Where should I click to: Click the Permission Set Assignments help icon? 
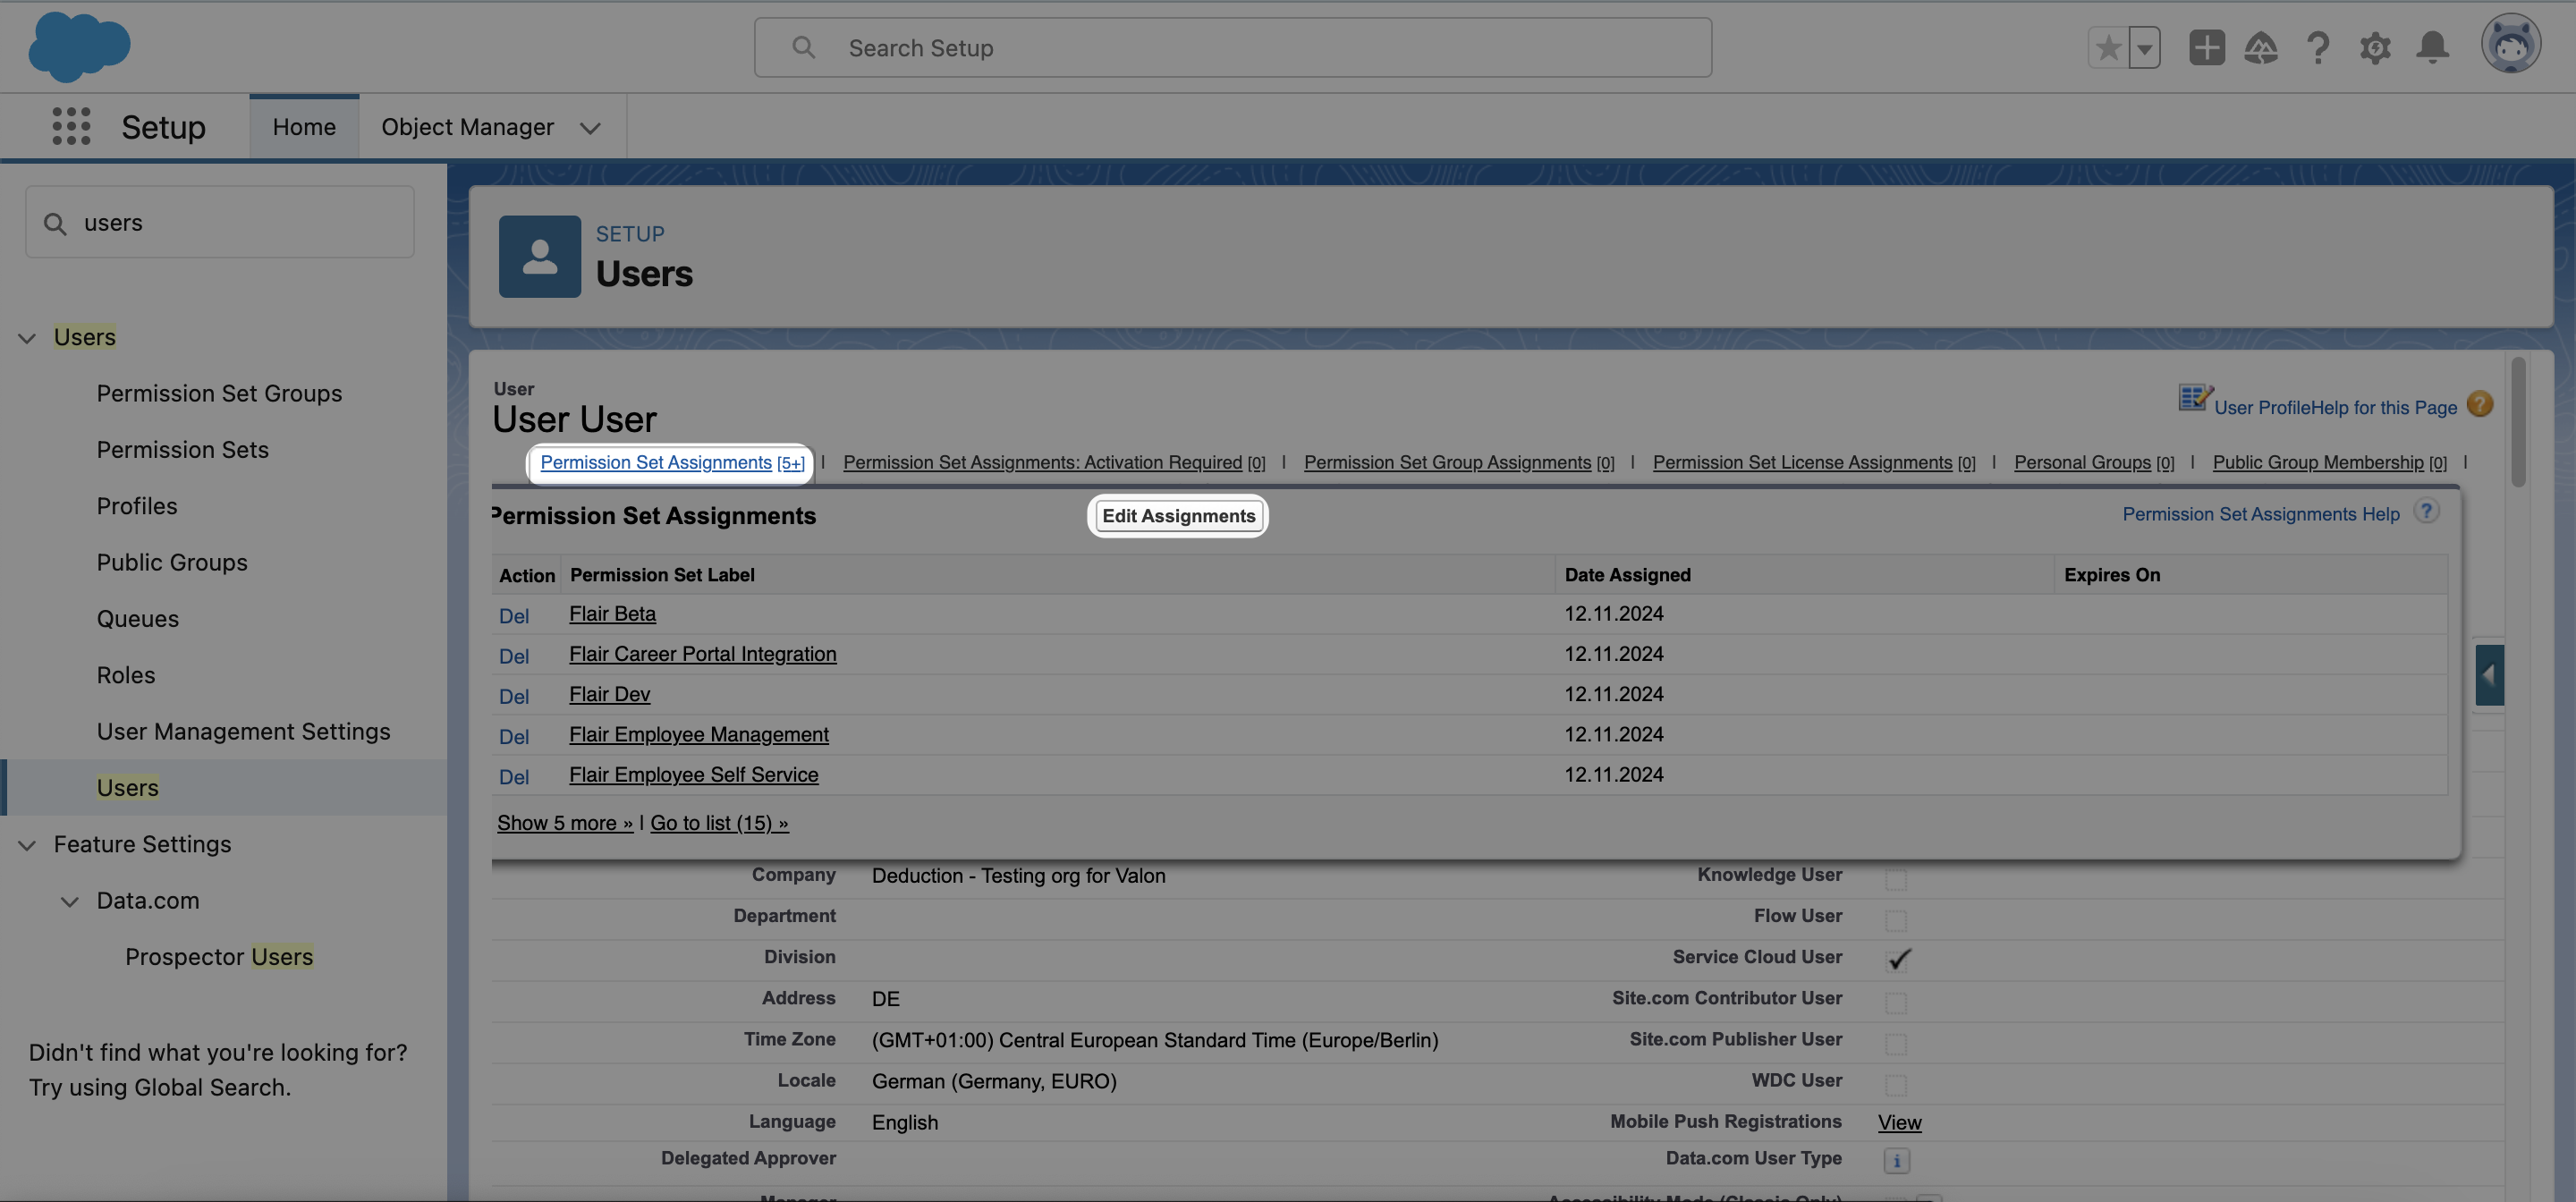(2426, 512)
